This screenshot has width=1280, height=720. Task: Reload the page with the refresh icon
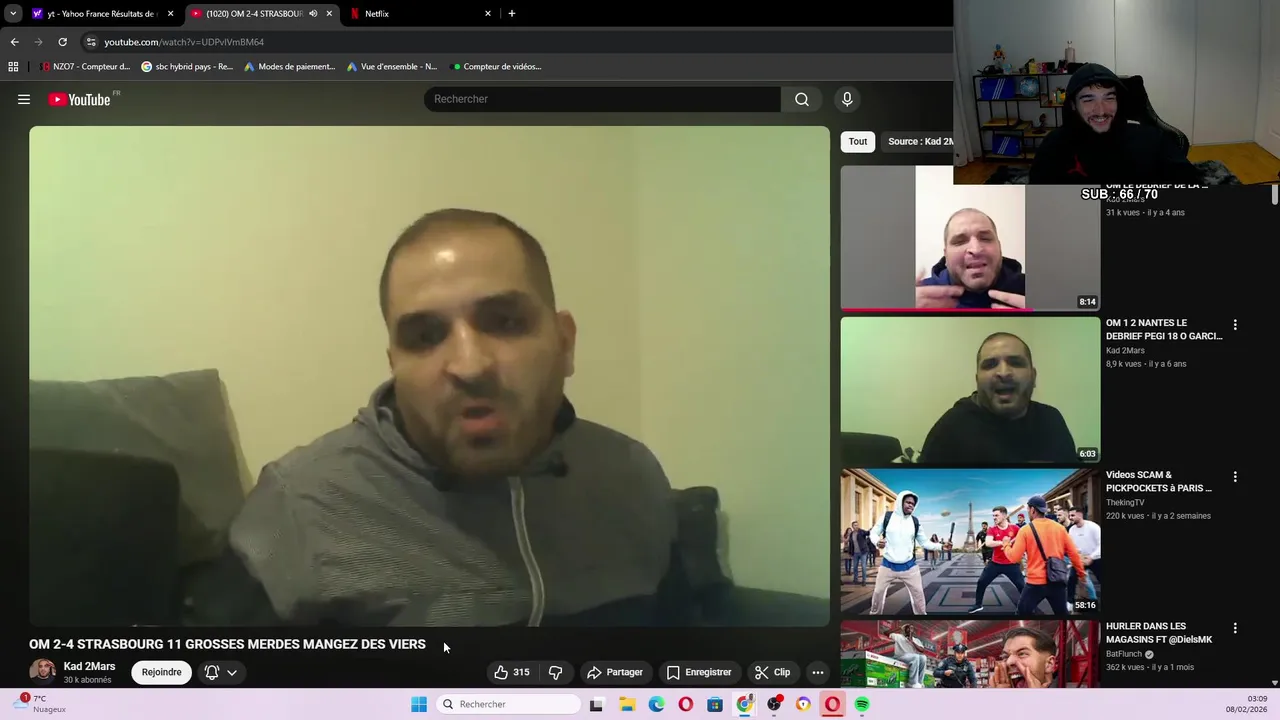pos(62,42)
